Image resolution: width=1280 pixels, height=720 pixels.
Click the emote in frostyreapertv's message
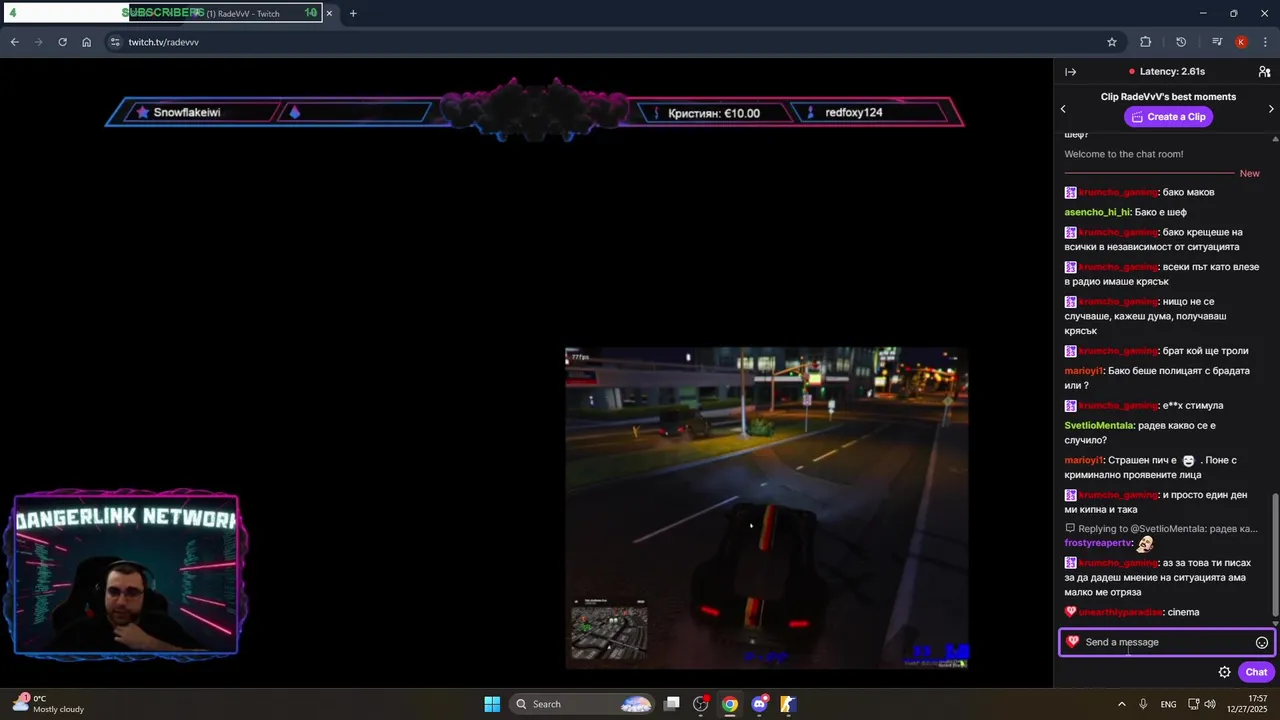(x=1145, y=543)
